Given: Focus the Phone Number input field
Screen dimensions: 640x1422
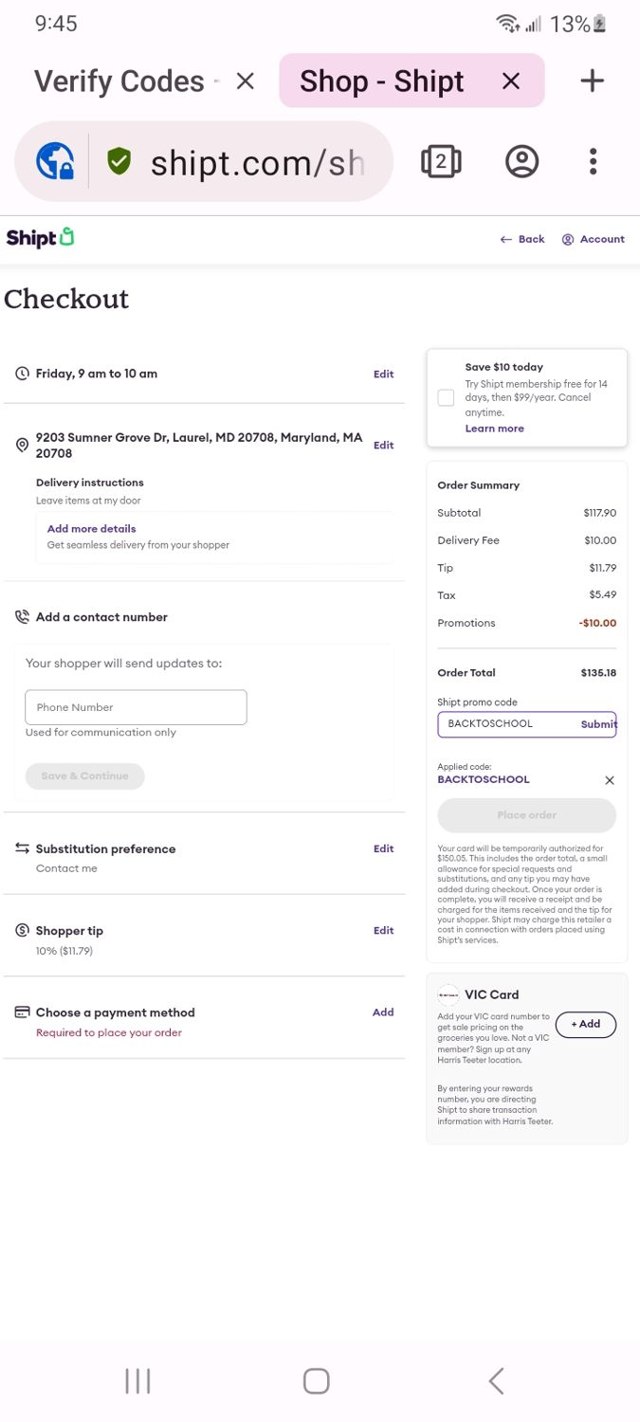Looking at the screenshot, I should [136, 707].
